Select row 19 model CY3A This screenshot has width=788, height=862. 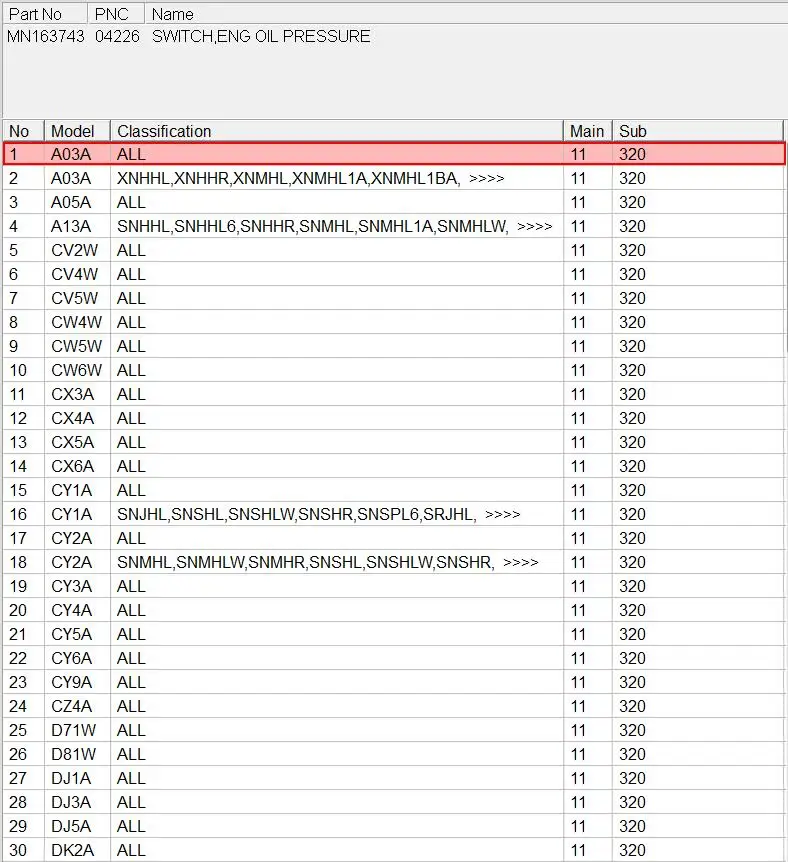click(71, 587)
